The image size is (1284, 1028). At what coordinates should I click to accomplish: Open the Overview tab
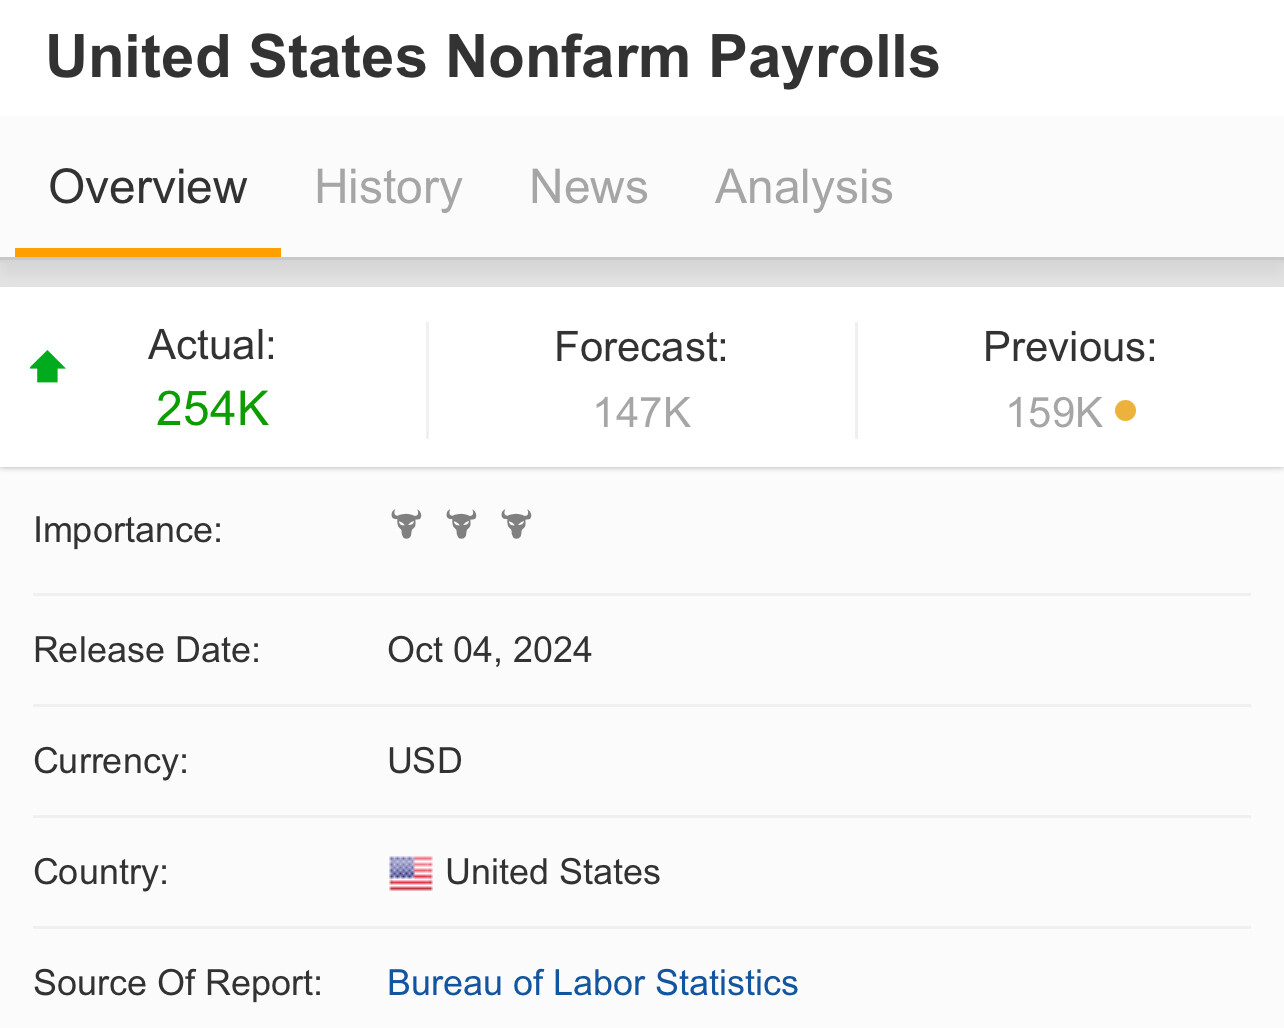pos(148,187)
